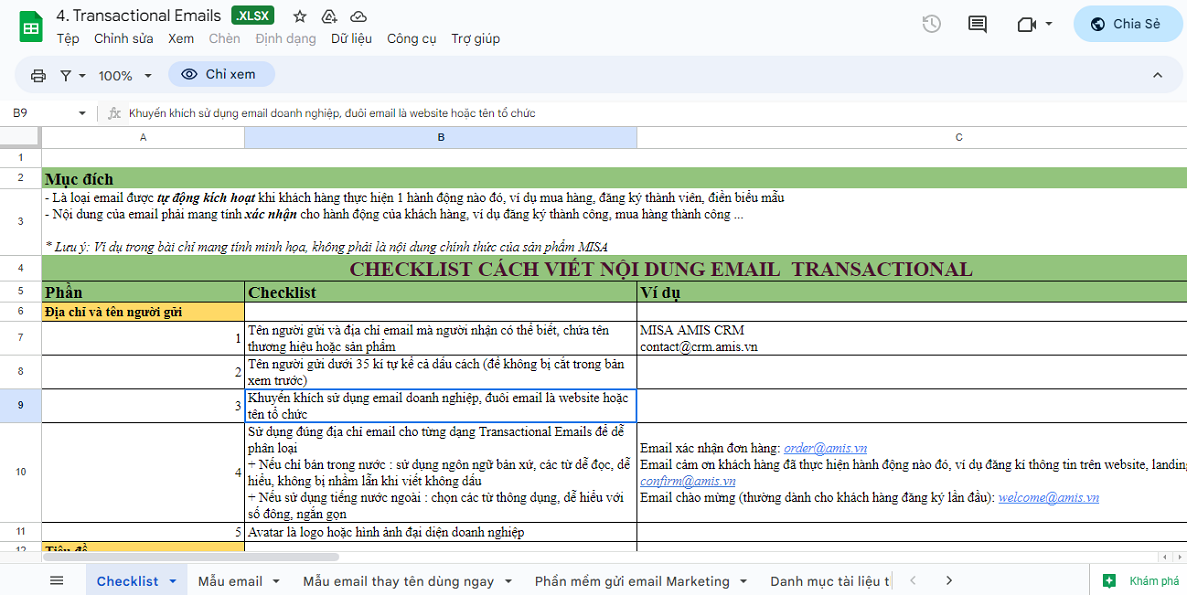Open the Checklist tab dropdown arrow
This screenshot has width=1187, height=595.
173,581
